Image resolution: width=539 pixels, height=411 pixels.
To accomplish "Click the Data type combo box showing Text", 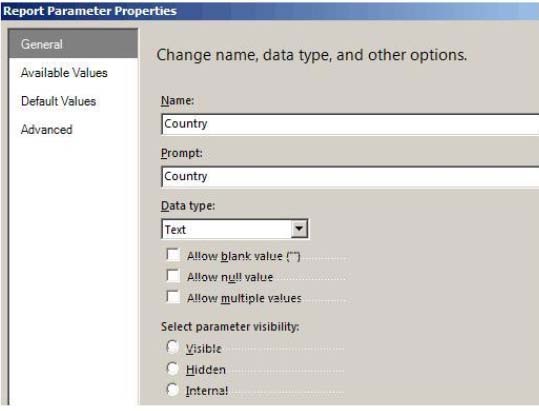I will pyautogui.click(x=234, y=229).
